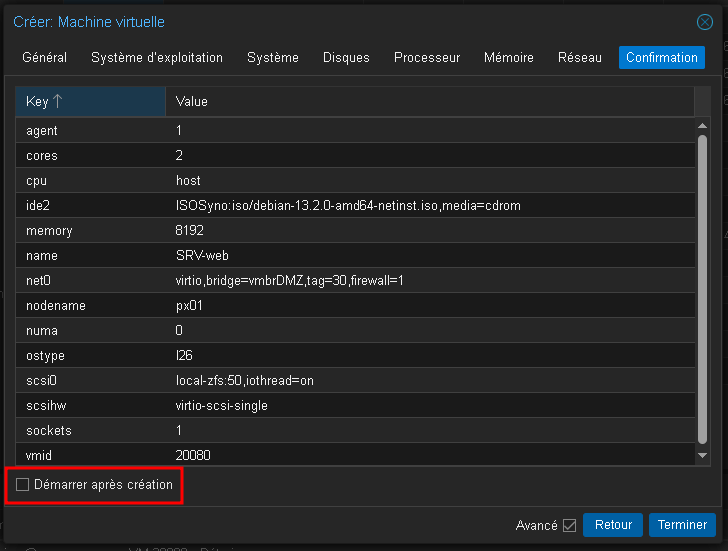Click the Confirmation tab
Screen dimensions: 728x551
(x=661, y=58)
